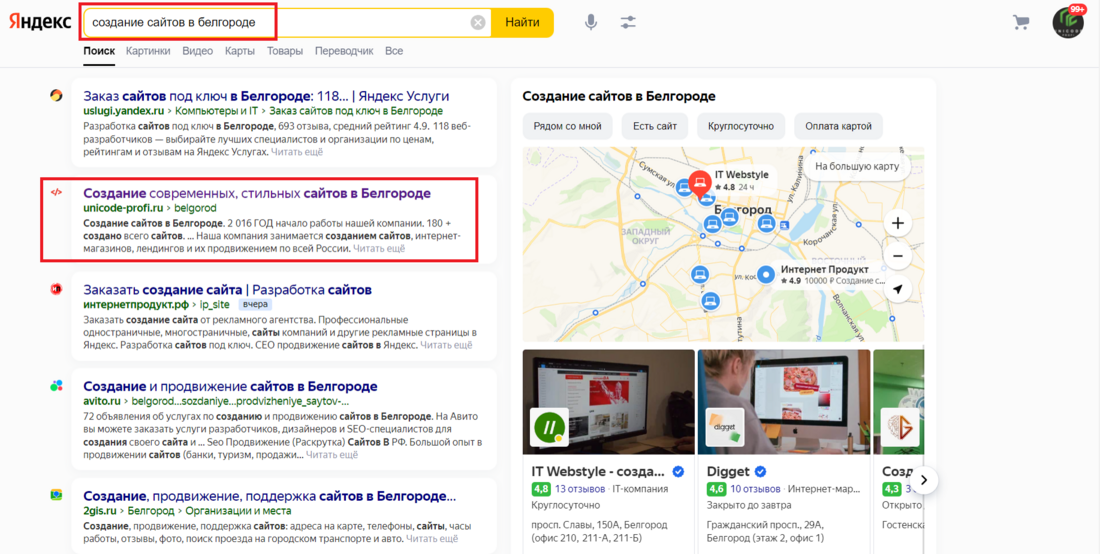
Task: Toggle the Круглосуточно filter
Action: coord(742,126)
